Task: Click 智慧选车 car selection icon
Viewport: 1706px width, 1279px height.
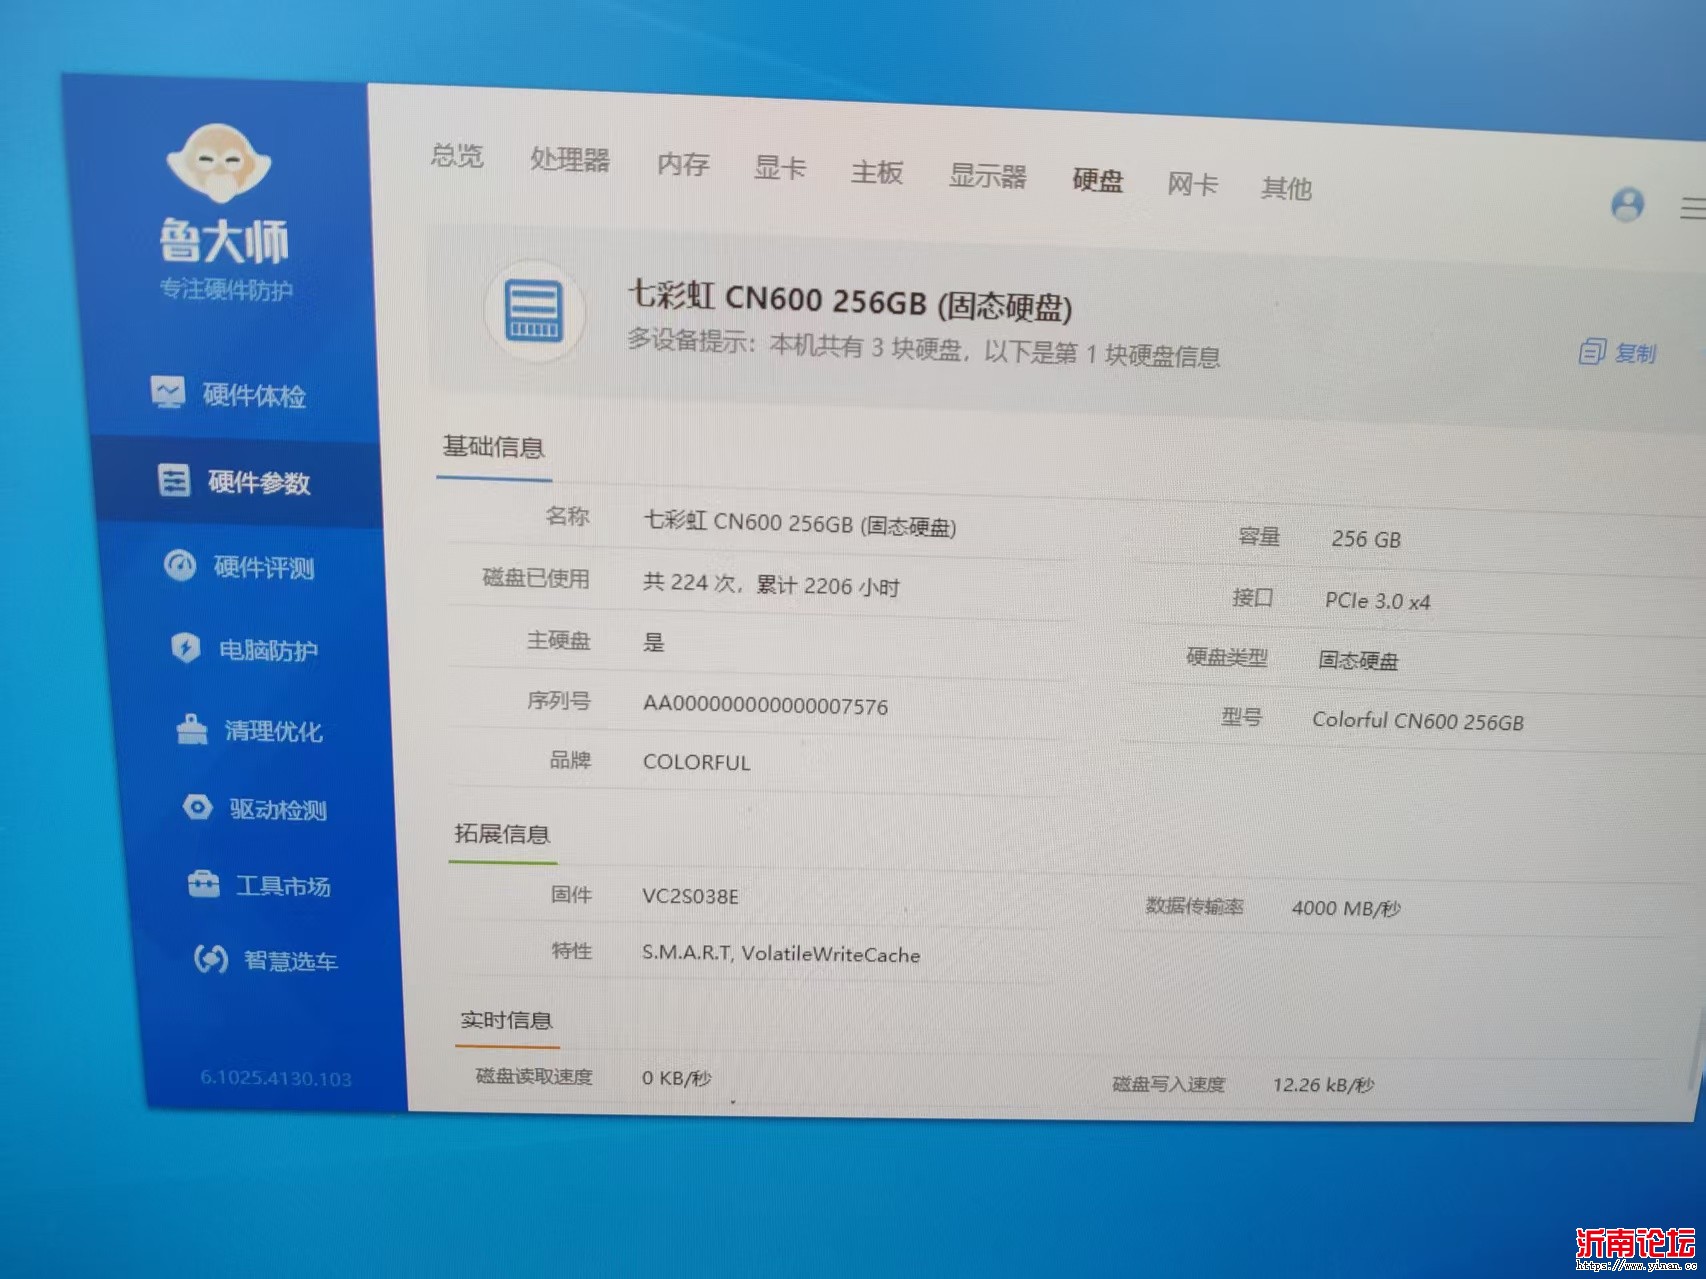Action: pos(211,959)
